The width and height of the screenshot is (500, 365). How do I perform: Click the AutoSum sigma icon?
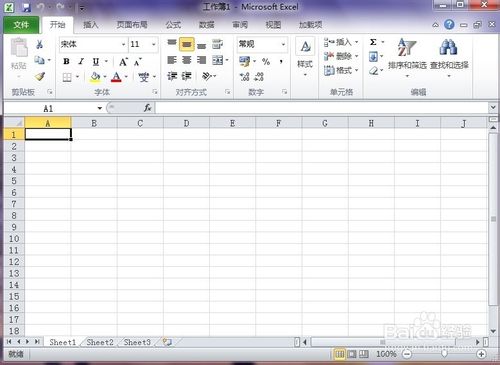click(x=373, y=42)
